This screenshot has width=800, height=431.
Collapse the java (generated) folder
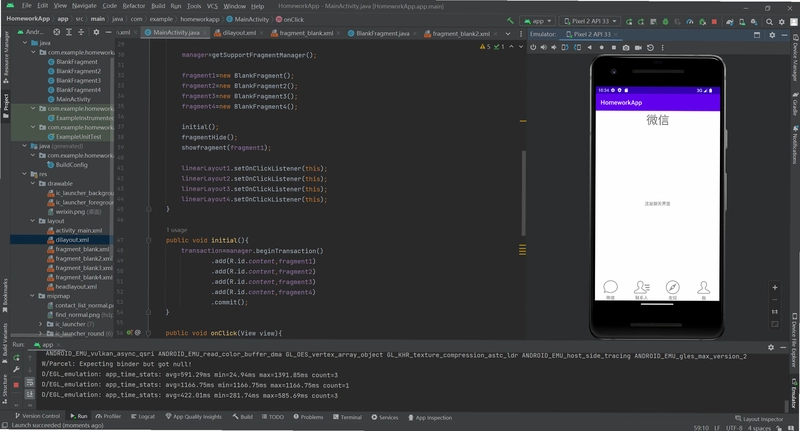[x=24, y=146]
